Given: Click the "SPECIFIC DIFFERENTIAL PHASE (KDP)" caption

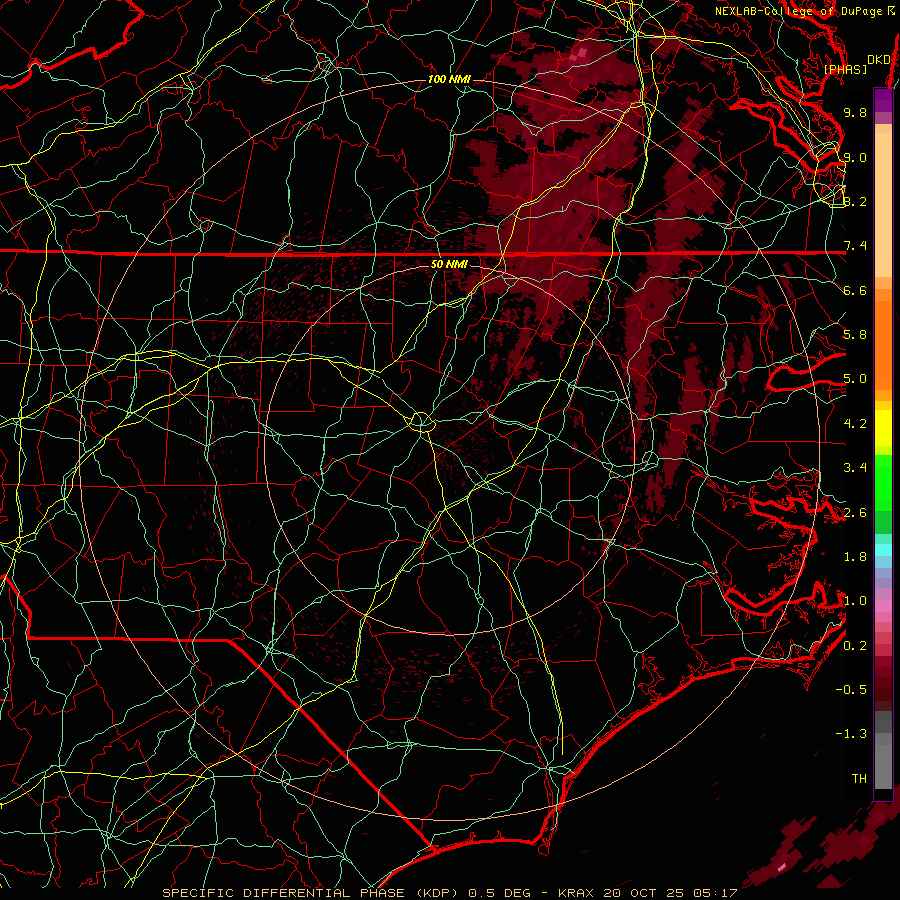Looking at the screenshot, I should coord(312,893).
